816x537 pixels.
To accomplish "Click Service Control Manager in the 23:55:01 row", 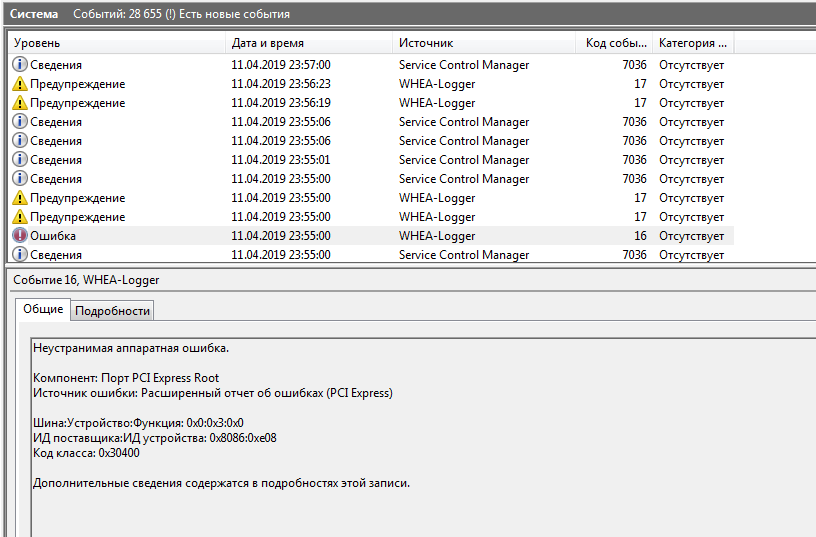I will 464,160.
